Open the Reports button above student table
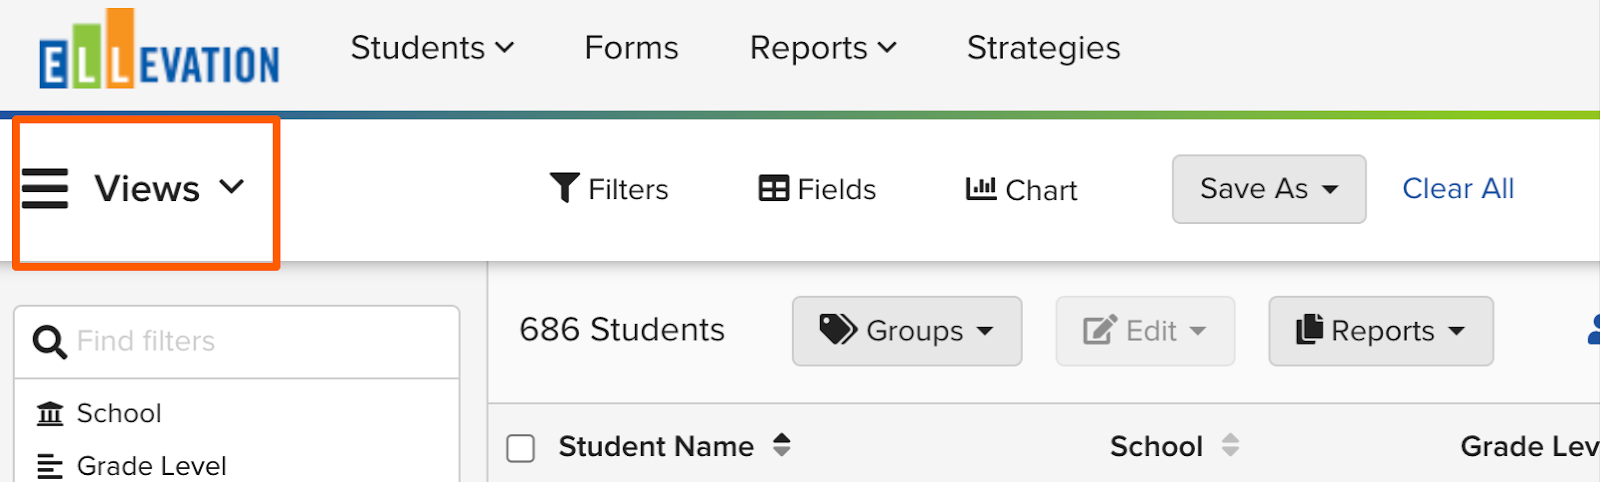This screenshot has height=482, width=1600. pyautogui.click(x=1381, y=331)
